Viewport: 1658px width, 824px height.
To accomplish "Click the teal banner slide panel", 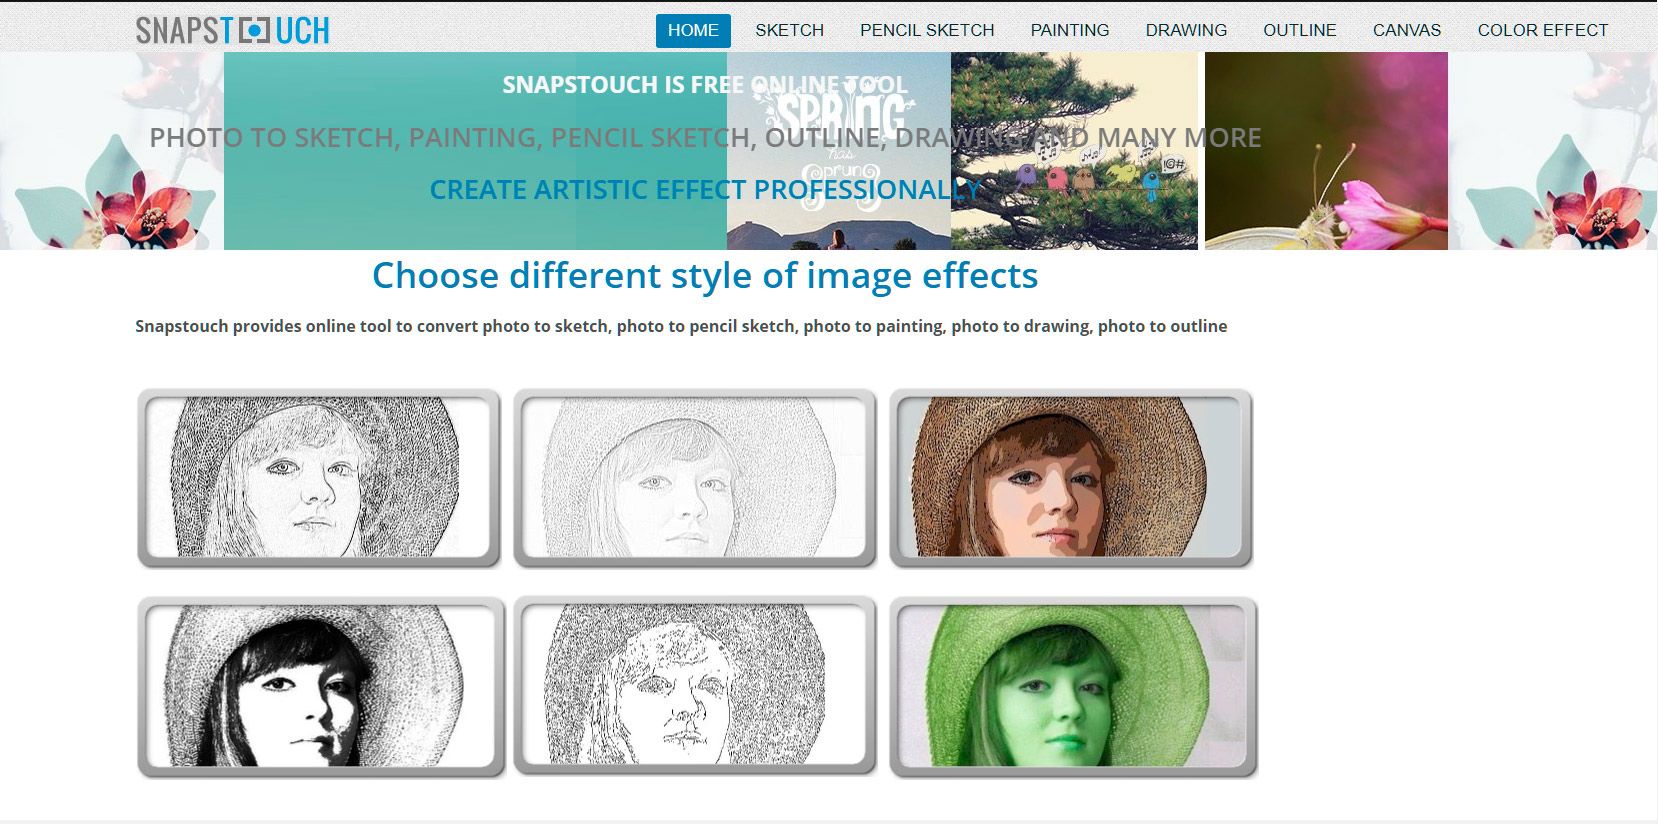I will click(475, 151).
